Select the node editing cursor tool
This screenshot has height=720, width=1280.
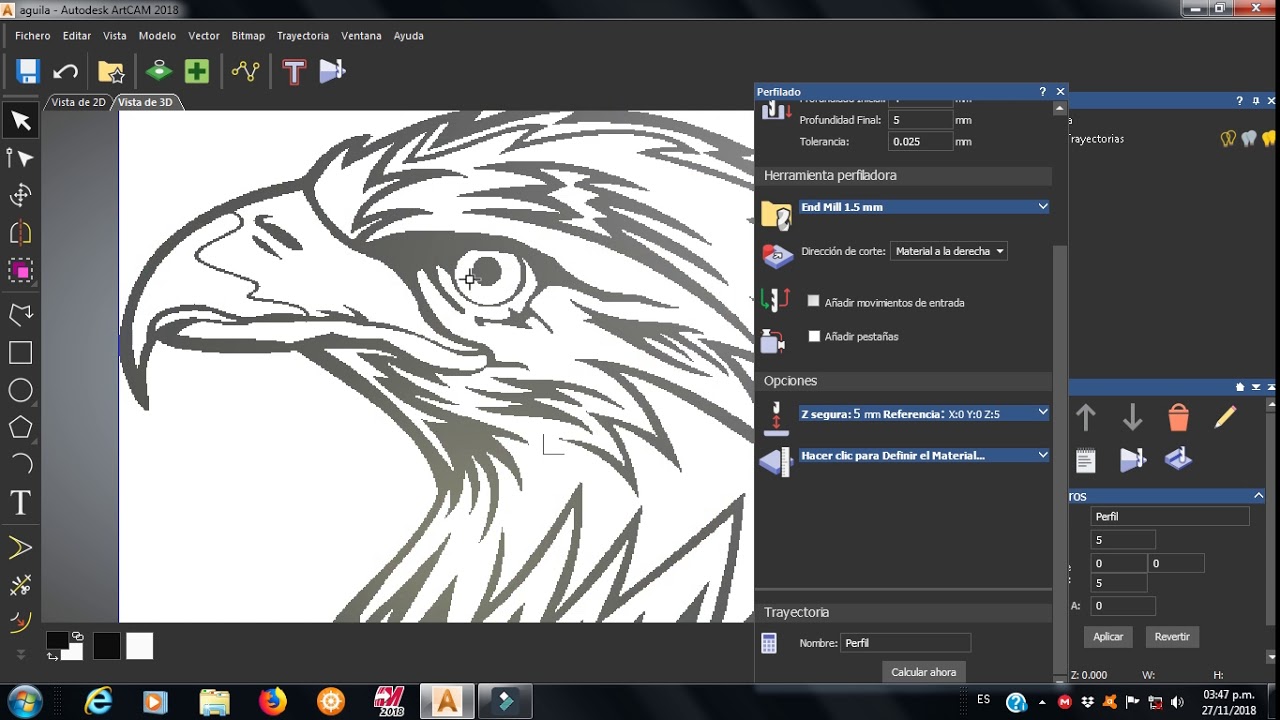pos(20,158)
